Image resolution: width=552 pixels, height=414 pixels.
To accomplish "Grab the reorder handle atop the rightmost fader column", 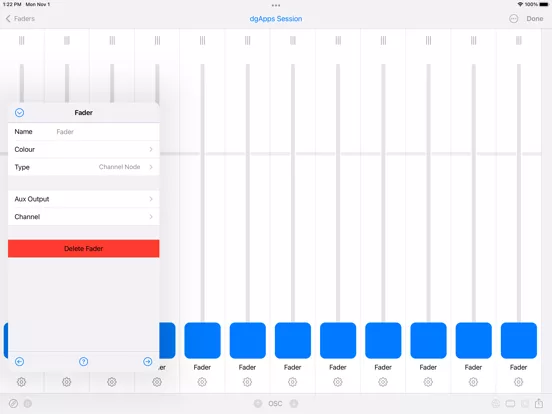I will click(x=519, y=40).
